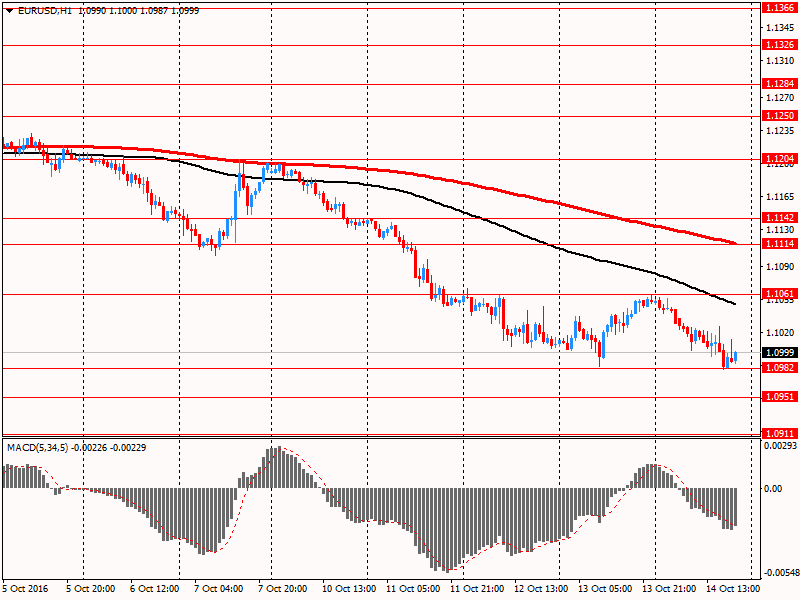Select the 1.1326 resistance price label

click(778, 45)
